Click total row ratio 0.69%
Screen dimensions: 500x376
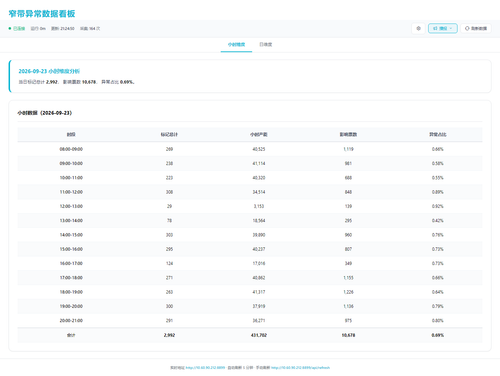pos(438,335)
